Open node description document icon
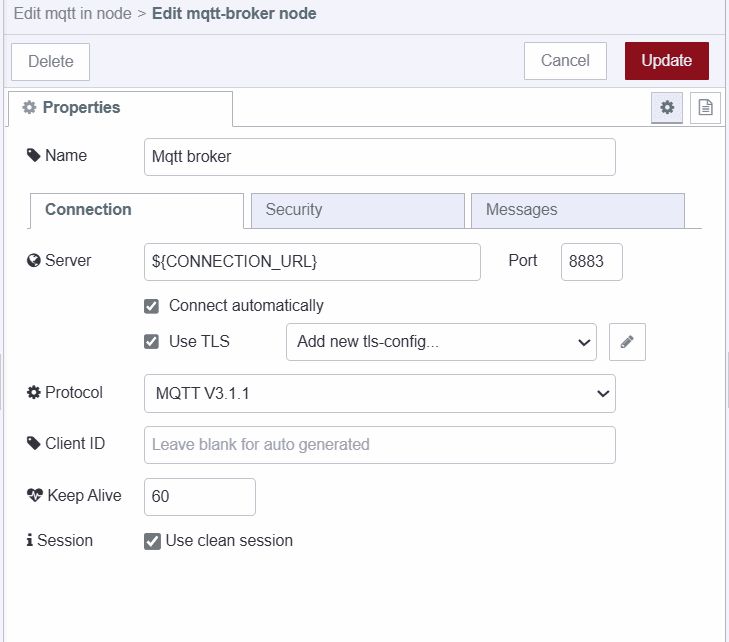 [705, 107]
